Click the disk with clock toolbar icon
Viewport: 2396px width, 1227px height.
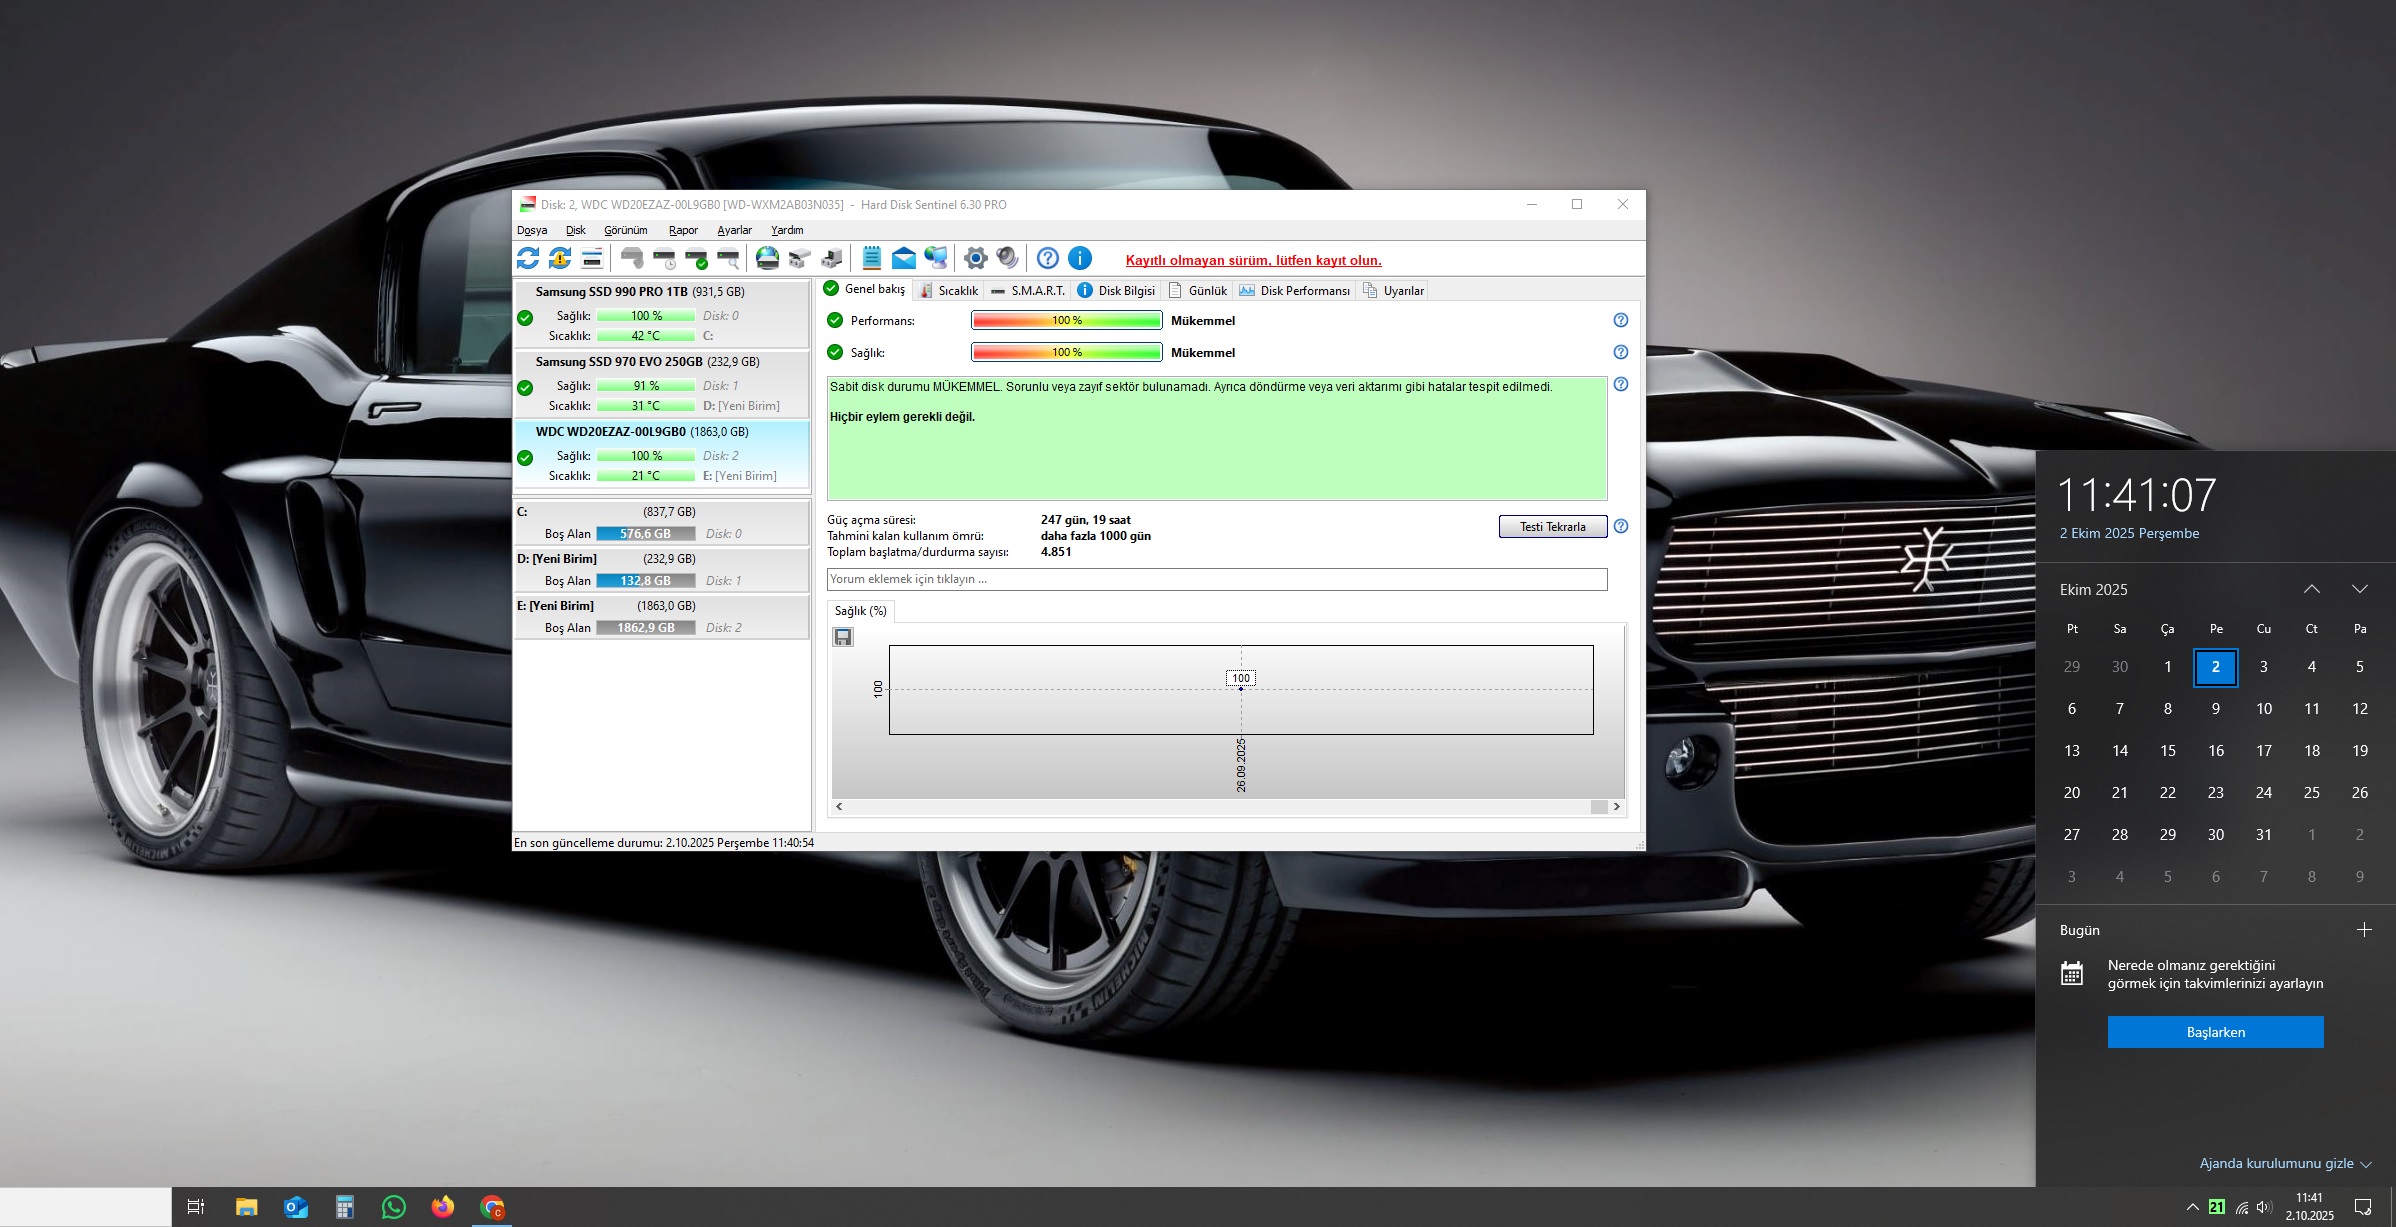(664, 259)
